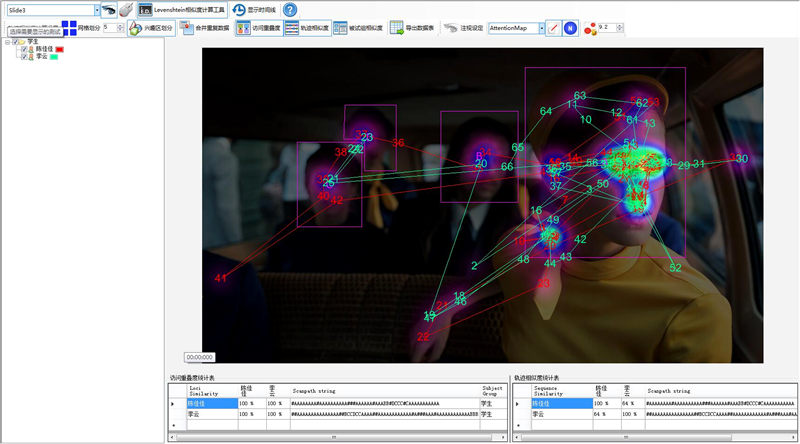The width and height of the screenshot is (800, 444).
Task: Click the 兴趣区划分 area of interest button
Action: tap(151, 28)
